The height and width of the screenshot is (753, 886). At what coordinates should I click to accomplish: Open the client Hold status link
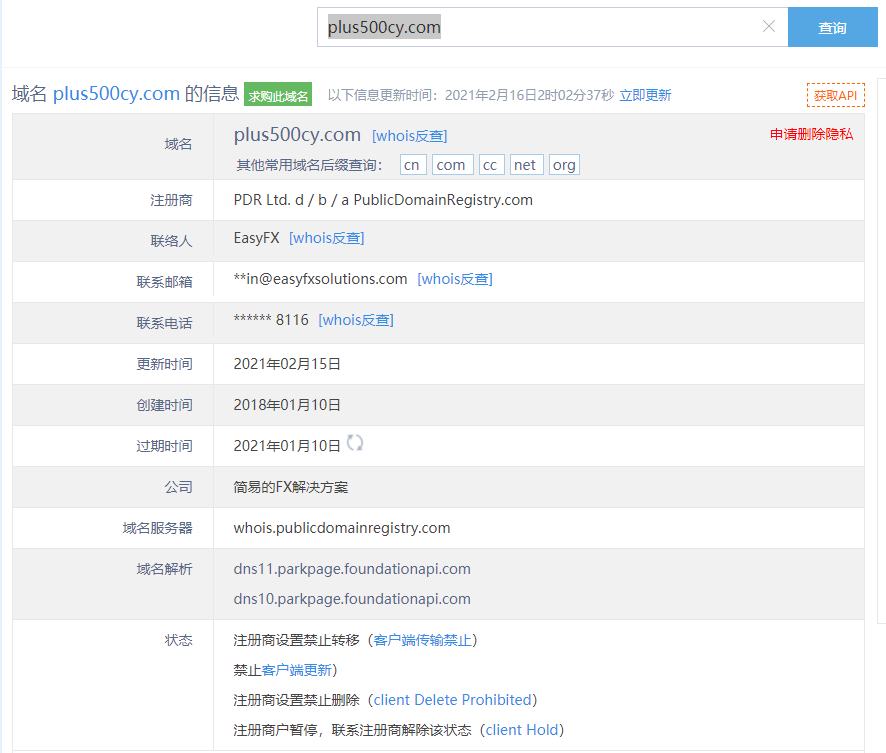coord(523,730)
